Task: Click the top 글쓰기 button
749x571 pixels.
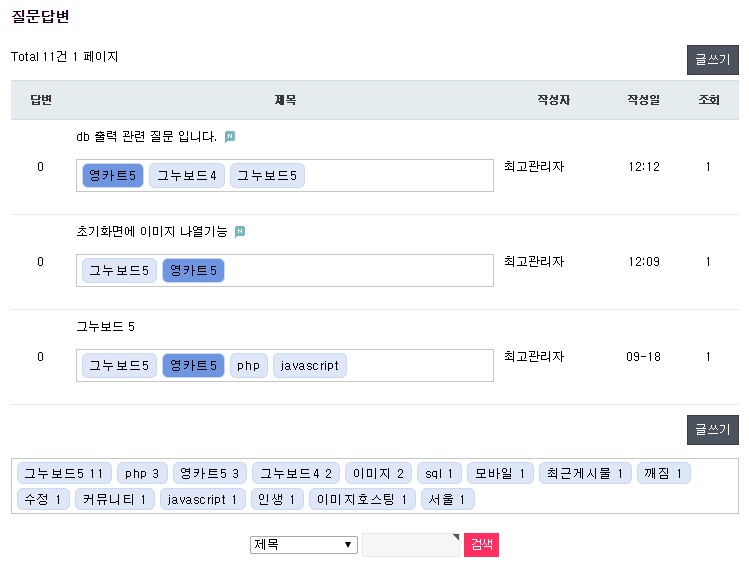Action: pyautogui.click(x=712, y=60)
